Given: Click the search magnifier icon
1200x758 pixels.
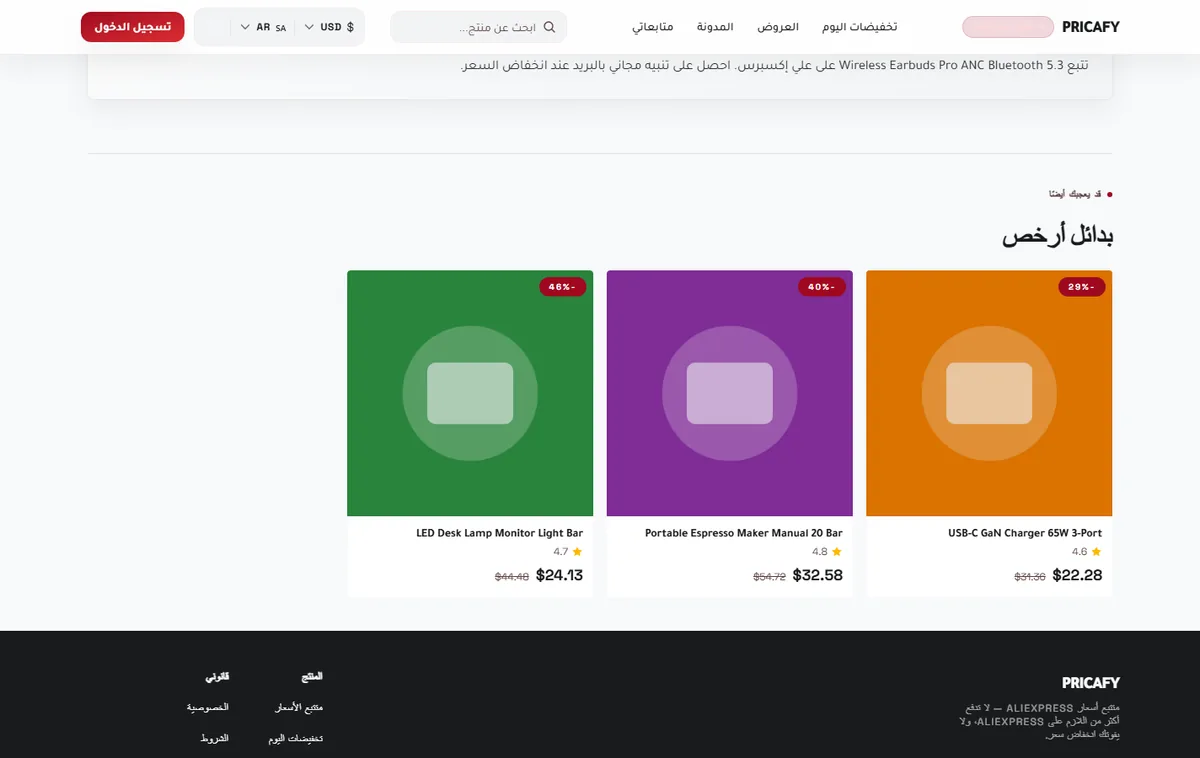Looking at the screenshot, I should 549,27.
